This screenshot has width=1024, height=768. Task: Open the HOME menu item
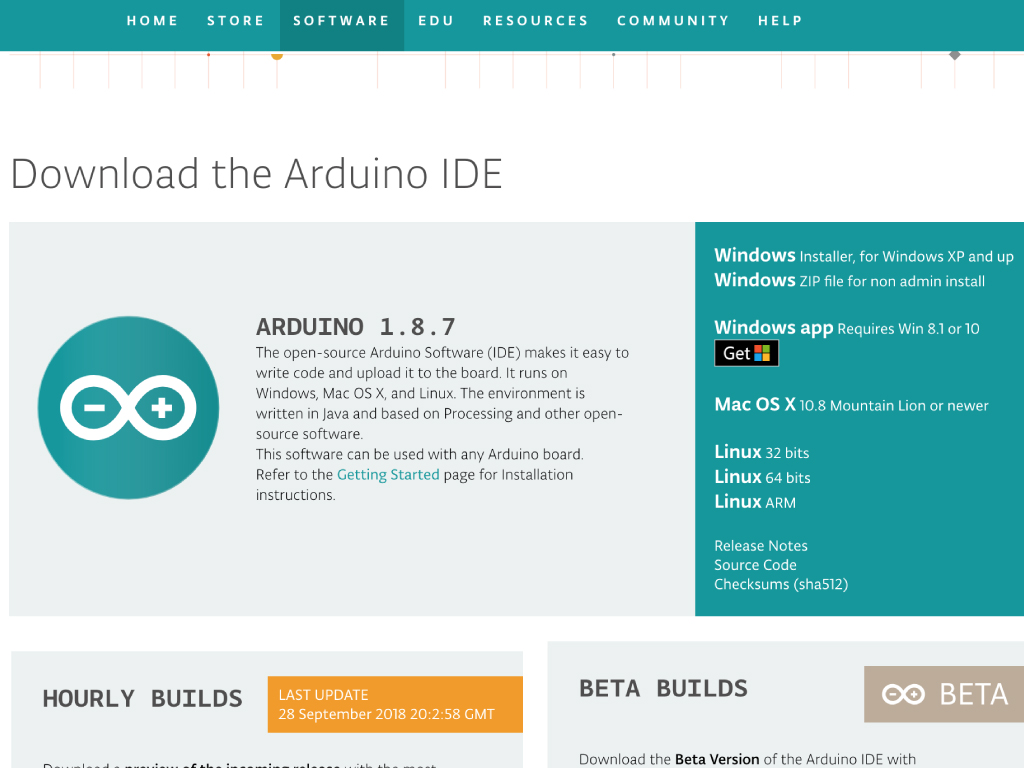pos(152,21)
